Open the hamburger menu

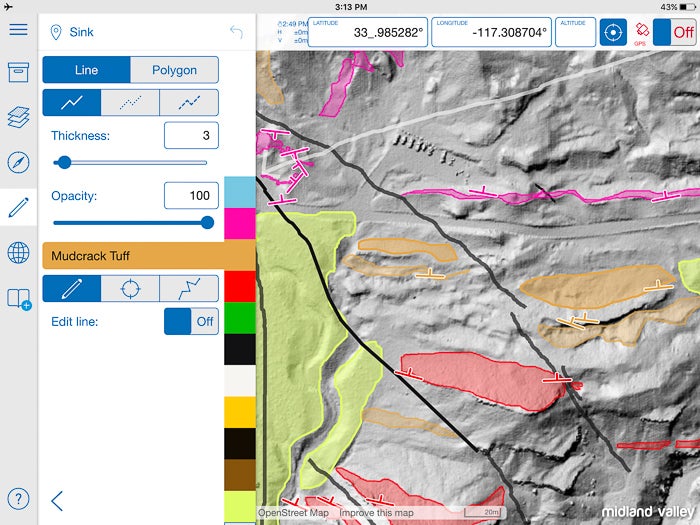(18, 28)
